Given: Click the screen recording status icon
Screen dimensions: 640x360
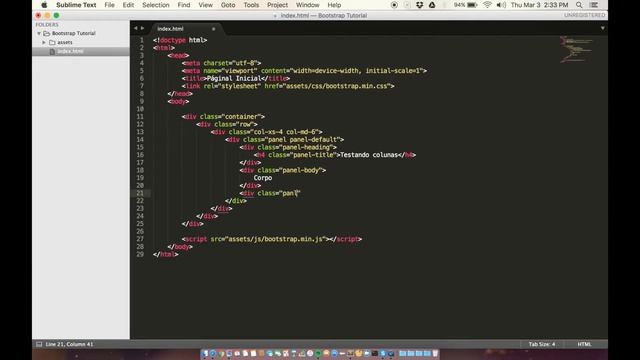Looking at the screenshot, I should click(394, 5).
